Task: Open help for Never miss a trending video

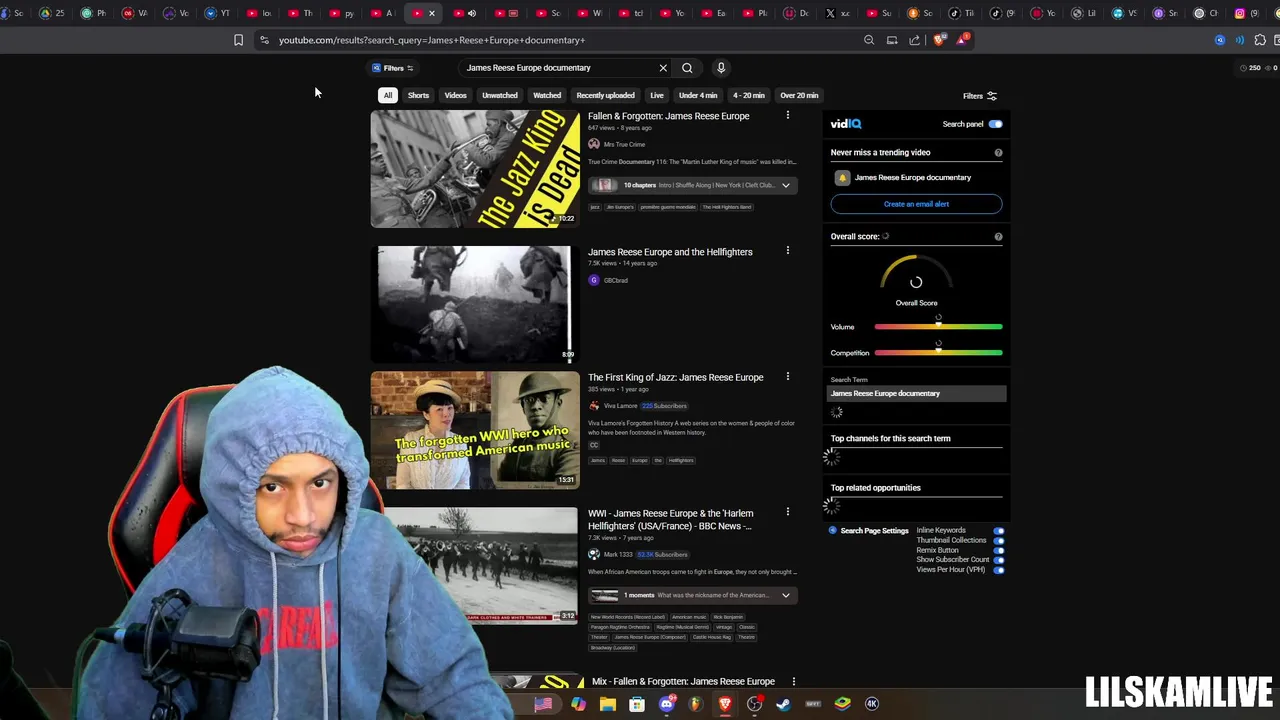Action: point(998,153)
